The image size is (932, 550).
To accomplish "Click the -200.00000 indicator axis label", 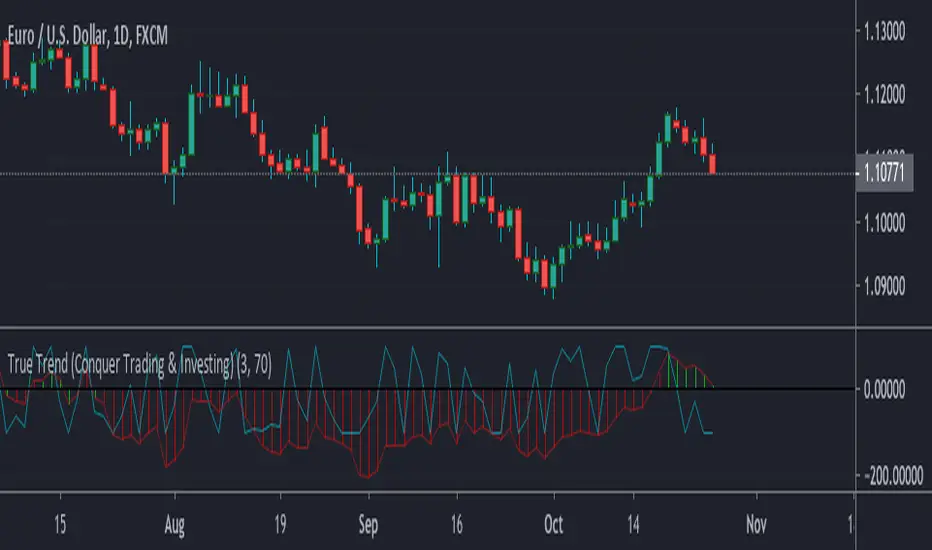I will click(x=893, y=476).
